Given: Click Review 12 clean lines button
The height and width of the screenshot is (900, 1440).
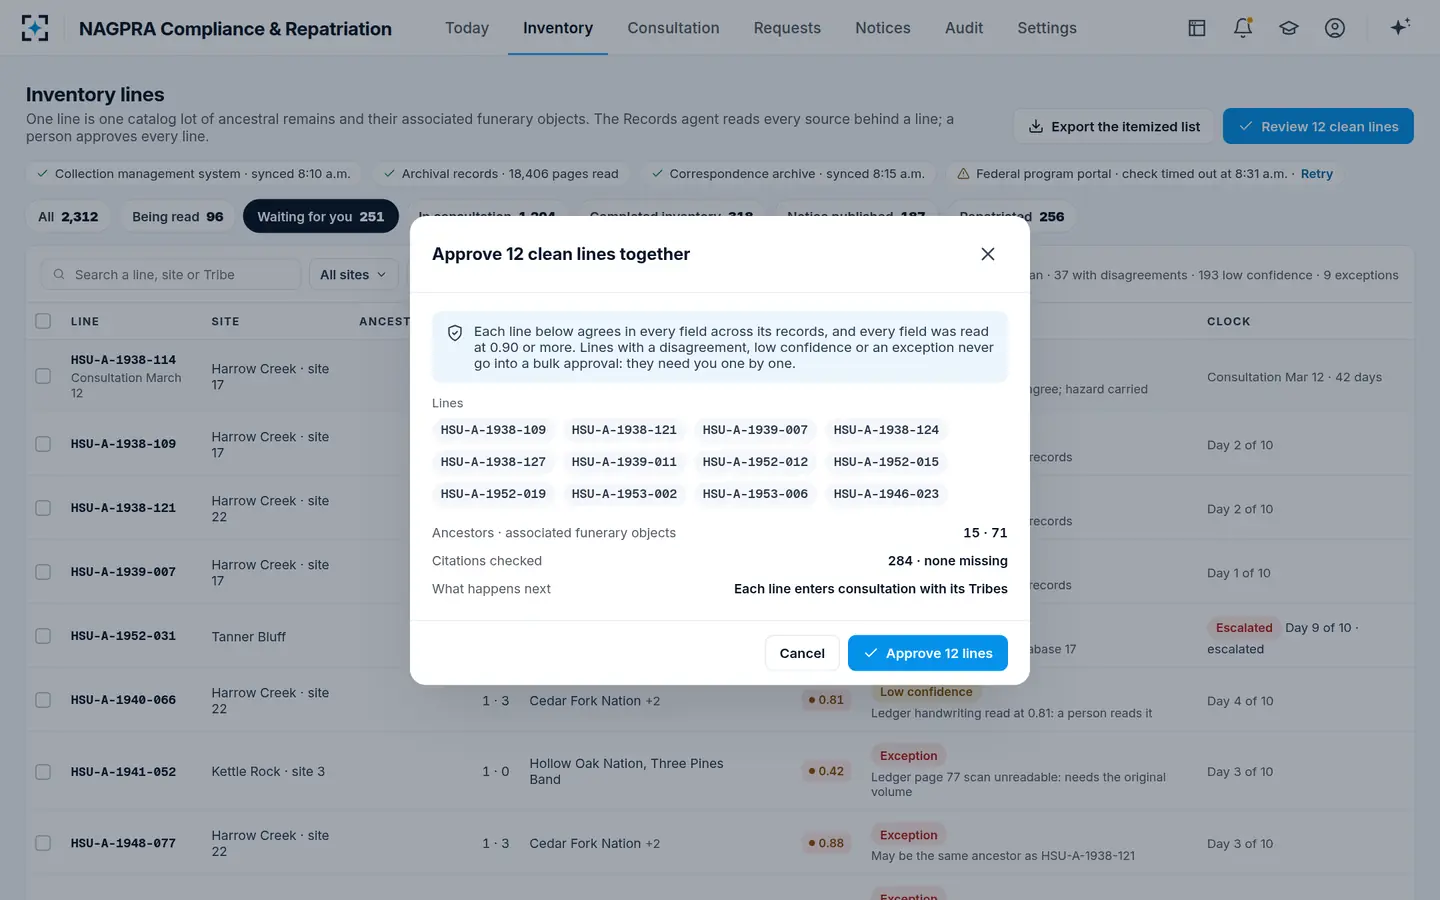Looking at the screenshot, I should pyautogui.click(x=1318, y=126).
